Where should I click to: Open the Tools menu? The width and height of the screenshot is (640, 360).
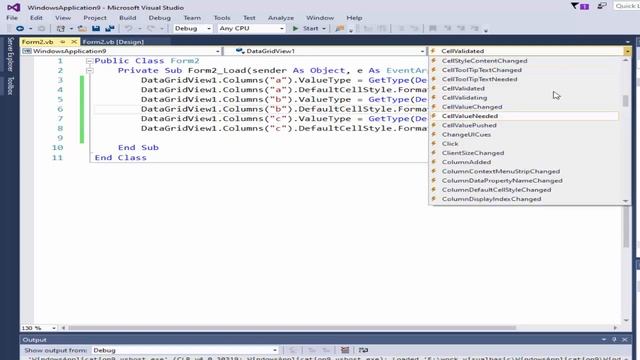tap(222, 18)
